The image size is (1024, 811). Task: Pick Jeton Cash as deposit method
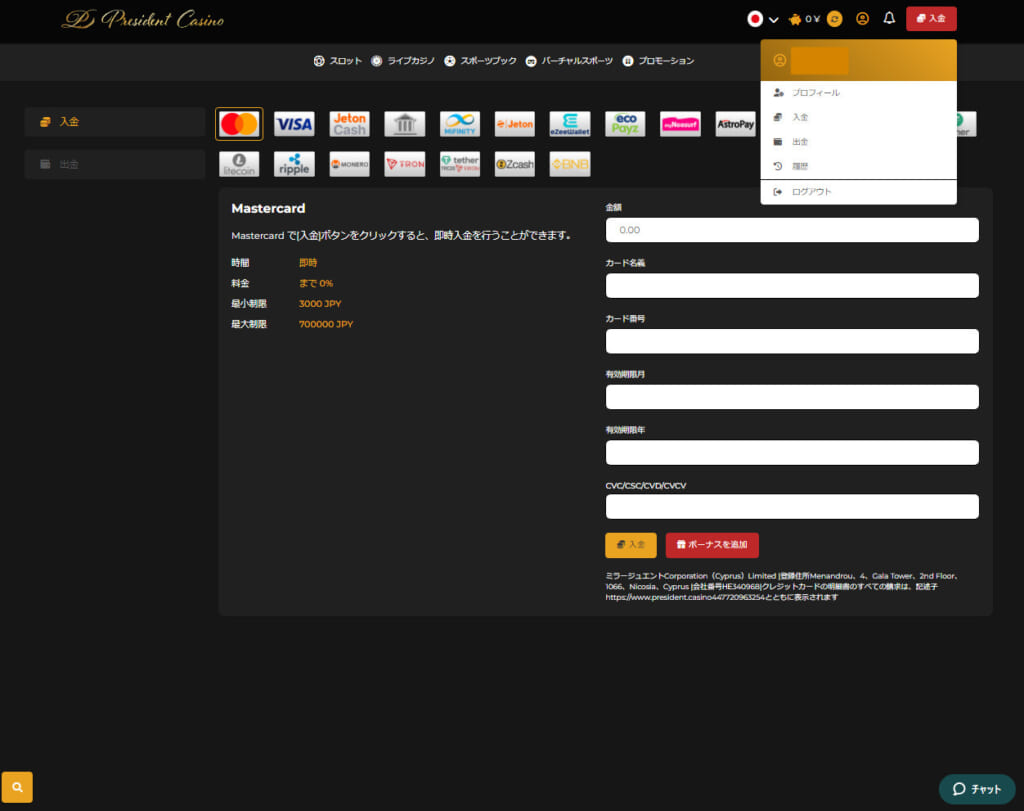point(349,124)
